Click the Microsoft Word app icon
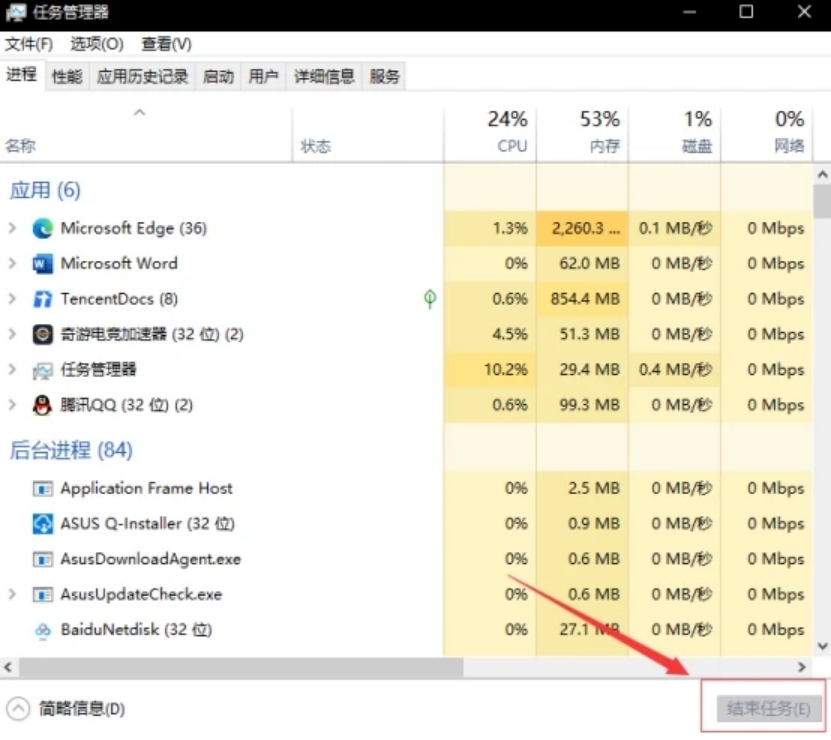831x740 pixels. point(42,263)
